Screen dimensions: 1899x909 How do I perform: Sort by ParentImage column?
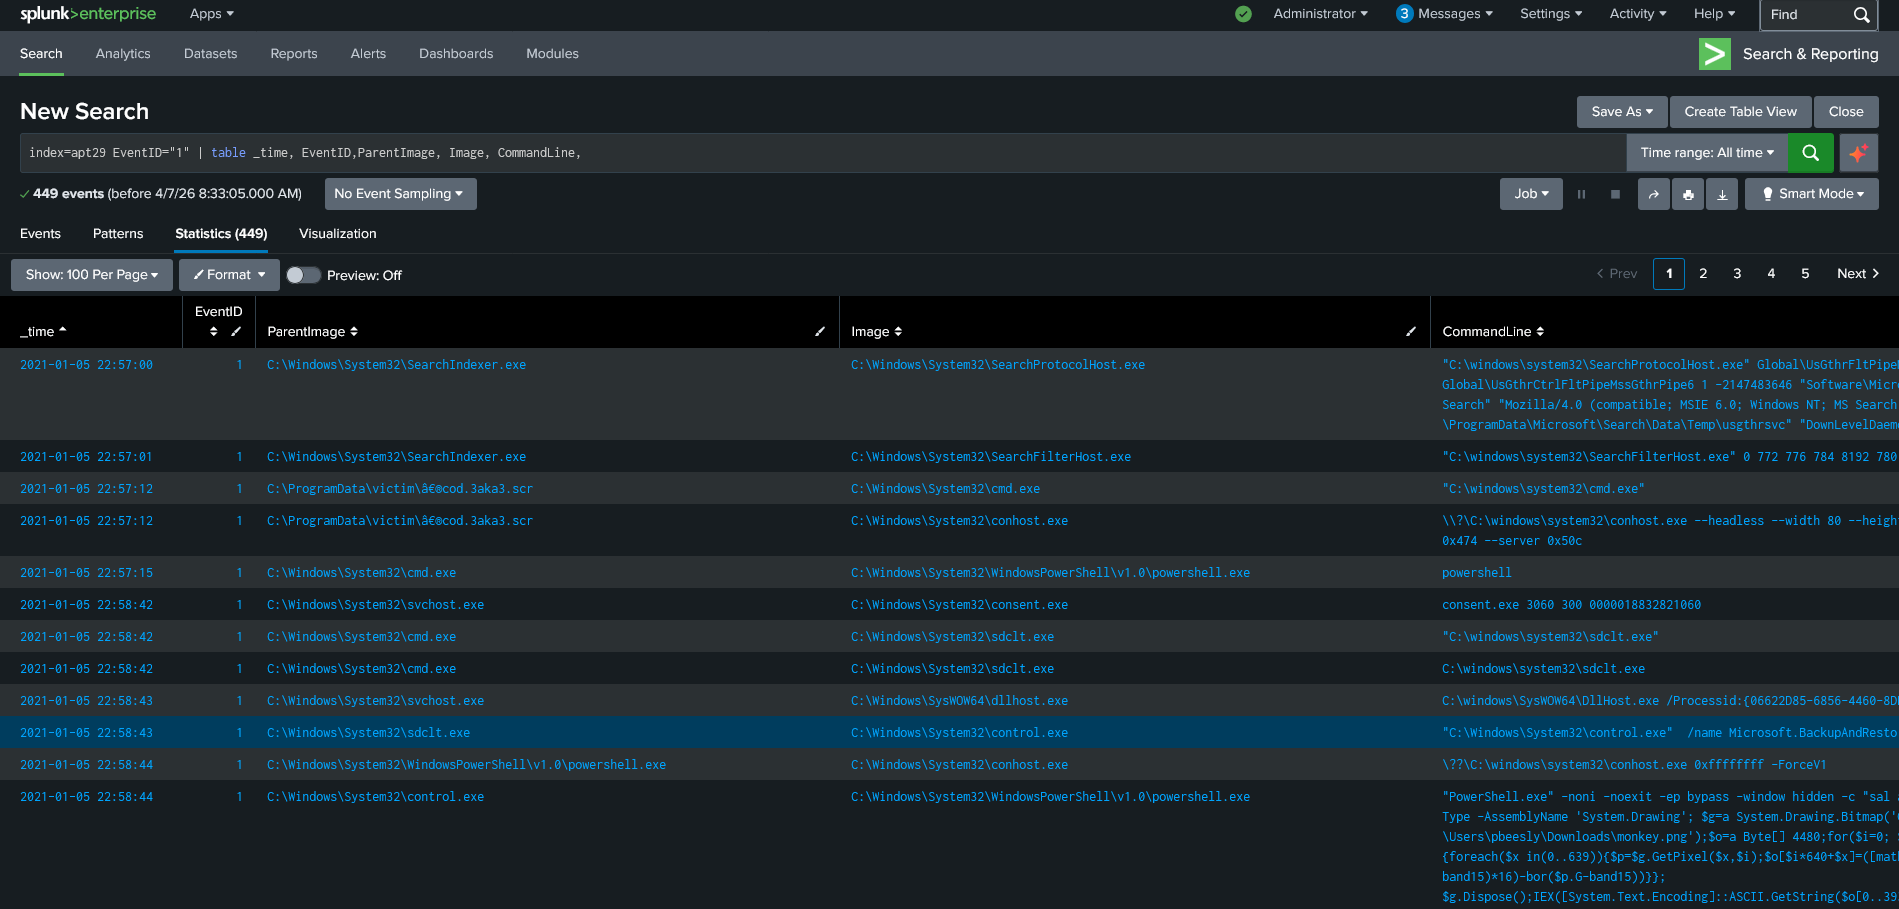(312, 332)
